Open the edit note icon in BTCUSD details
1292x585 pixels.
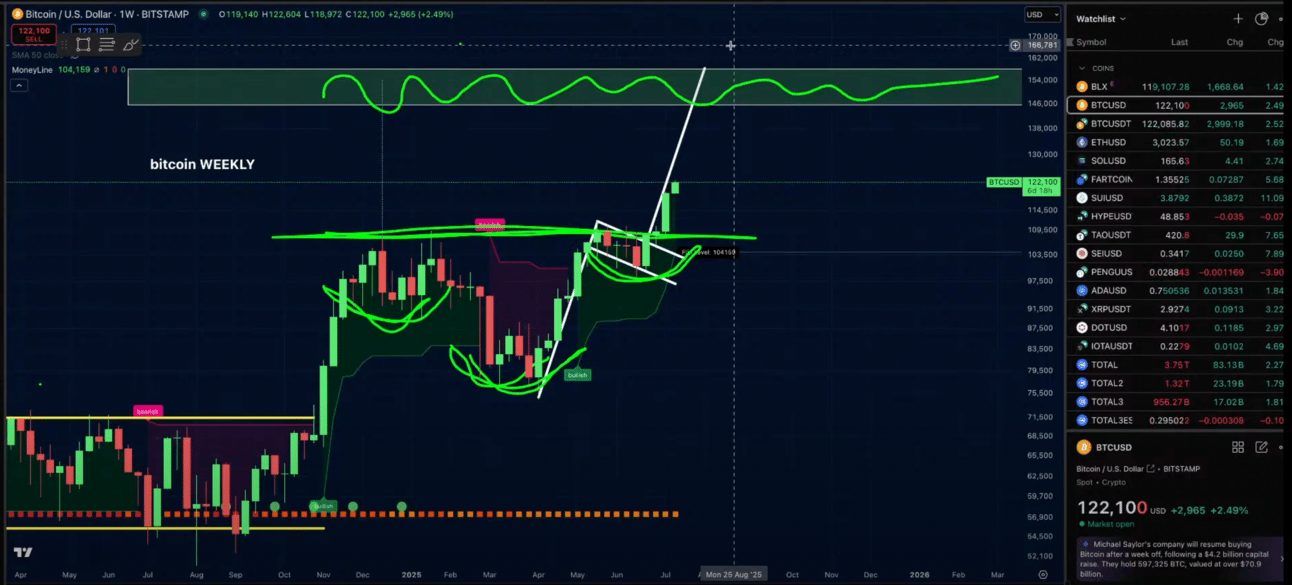1262,447
